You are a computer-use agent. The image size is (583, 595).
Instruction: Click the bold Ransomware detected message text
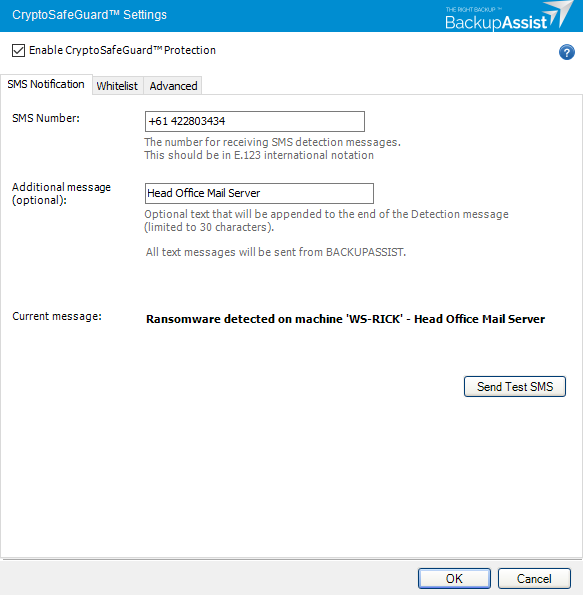click(345, 319)
